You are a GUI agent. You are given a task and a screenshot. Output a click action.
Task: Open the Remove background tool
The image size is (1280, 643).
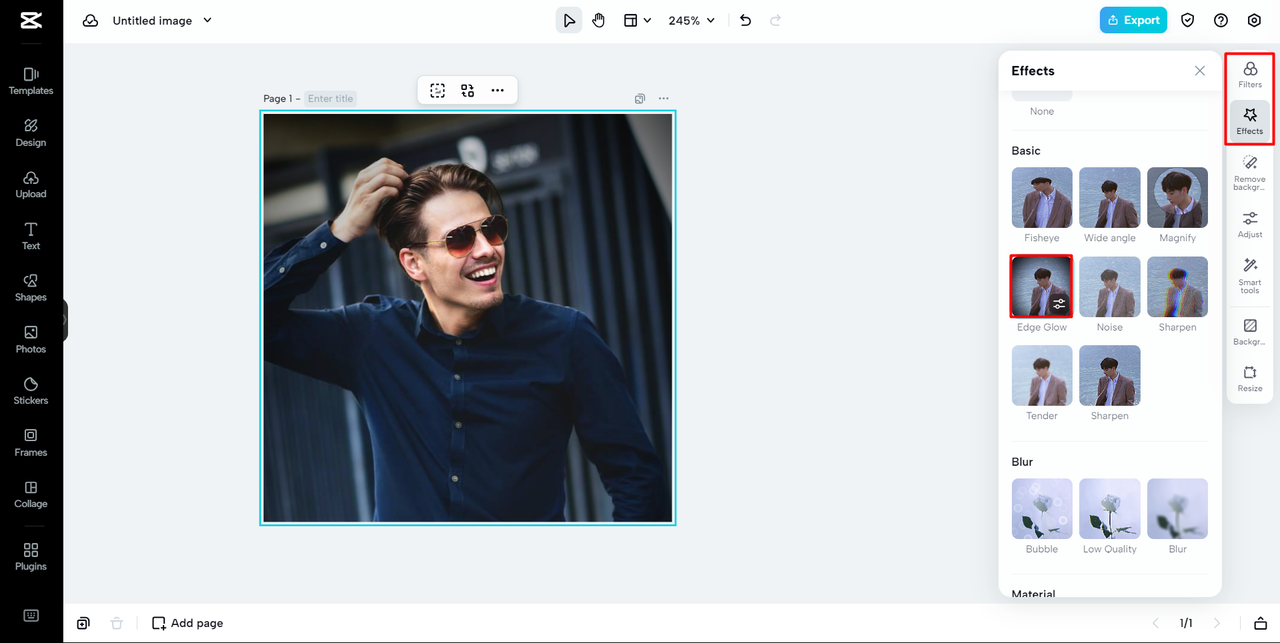(1249, 170)
